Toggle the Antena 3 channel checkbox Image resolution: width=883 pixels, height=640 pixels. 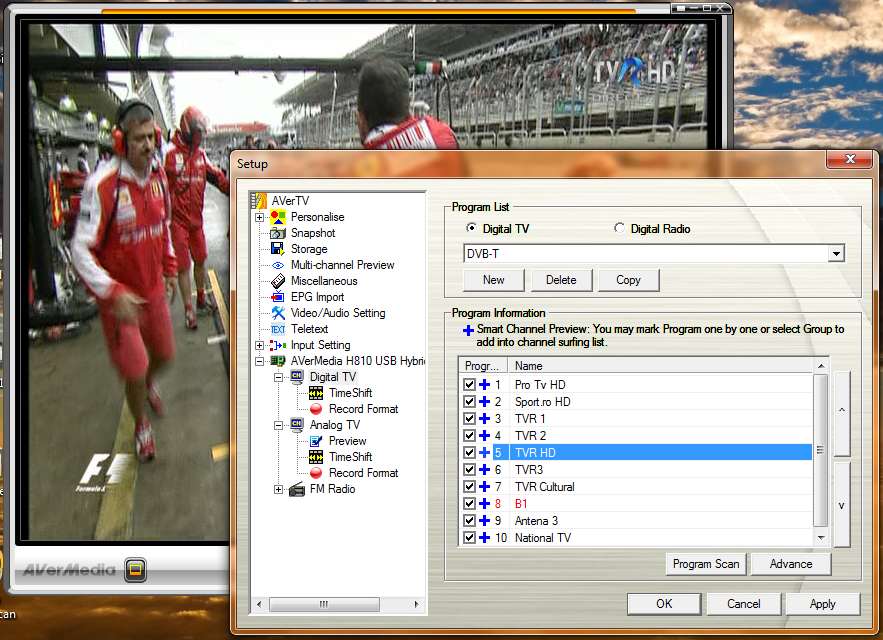[x=470, y=521]
